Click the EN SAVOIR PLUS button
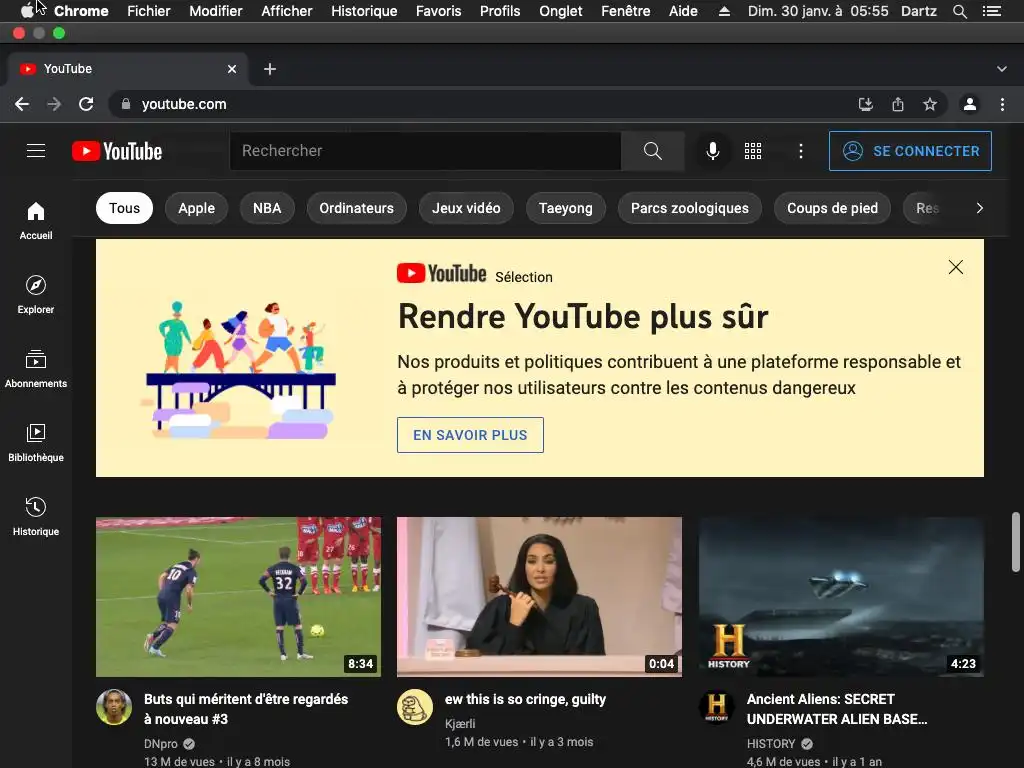The image size is (1024, 768). [470, 435]
